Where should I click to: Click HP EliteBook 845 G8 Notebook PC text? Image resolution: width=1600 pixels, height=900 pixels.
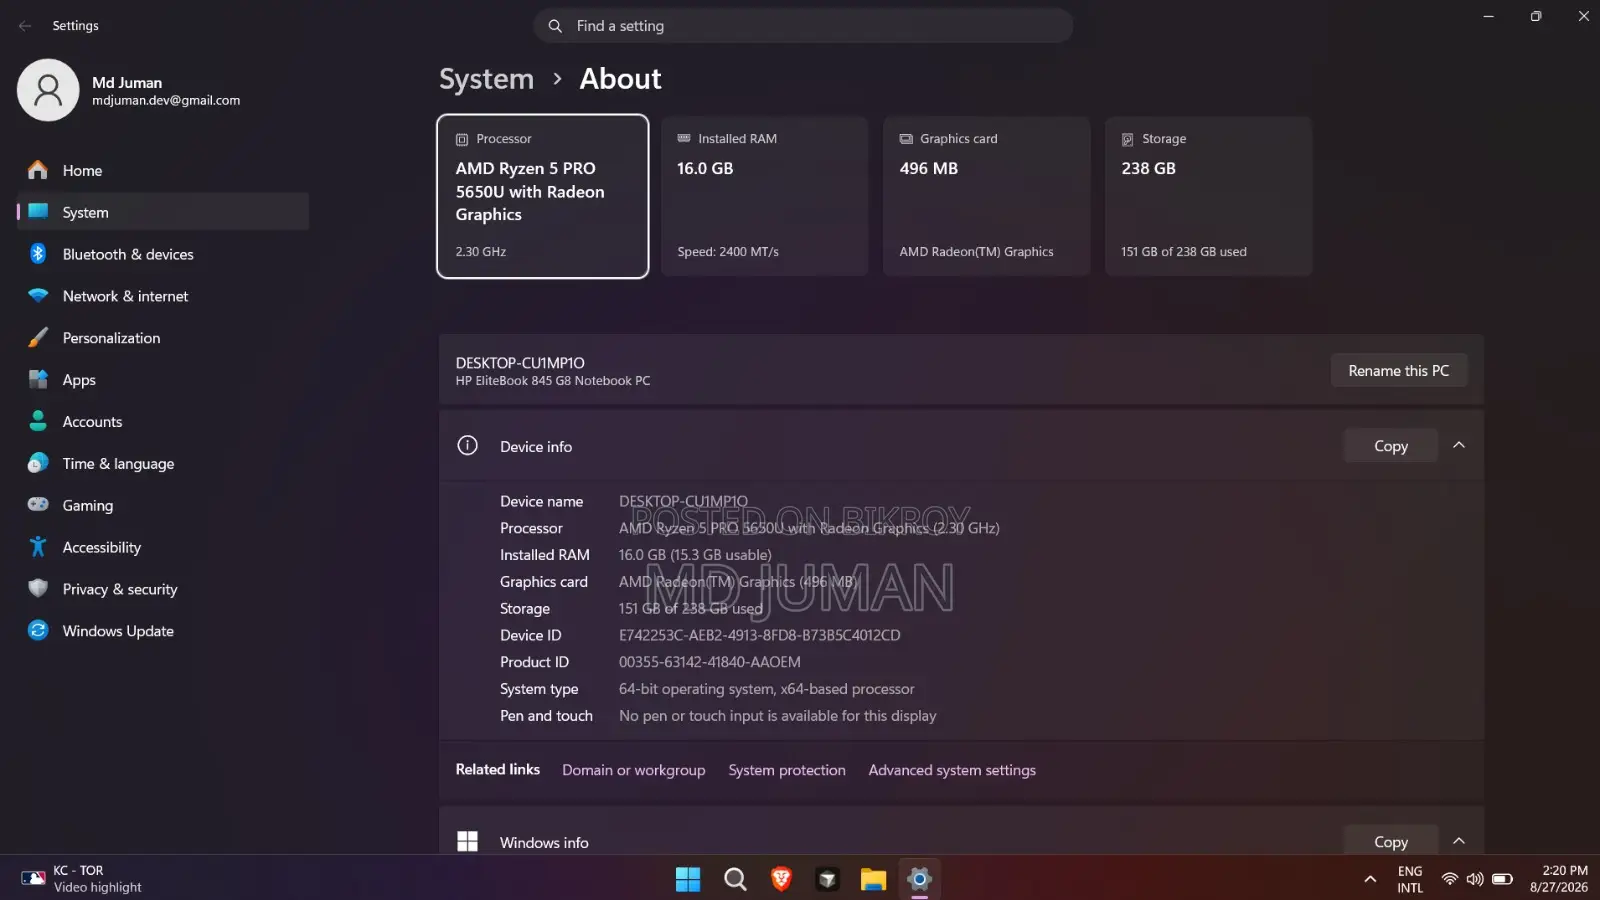tap(553, 381)
